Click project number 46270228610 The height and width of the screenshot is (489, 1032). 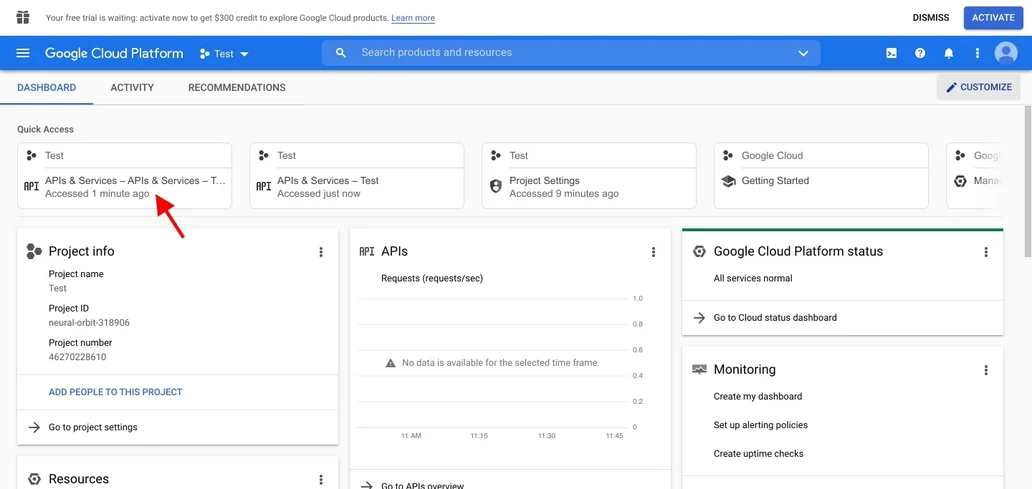pyautogui.click(x=77, y=357)
